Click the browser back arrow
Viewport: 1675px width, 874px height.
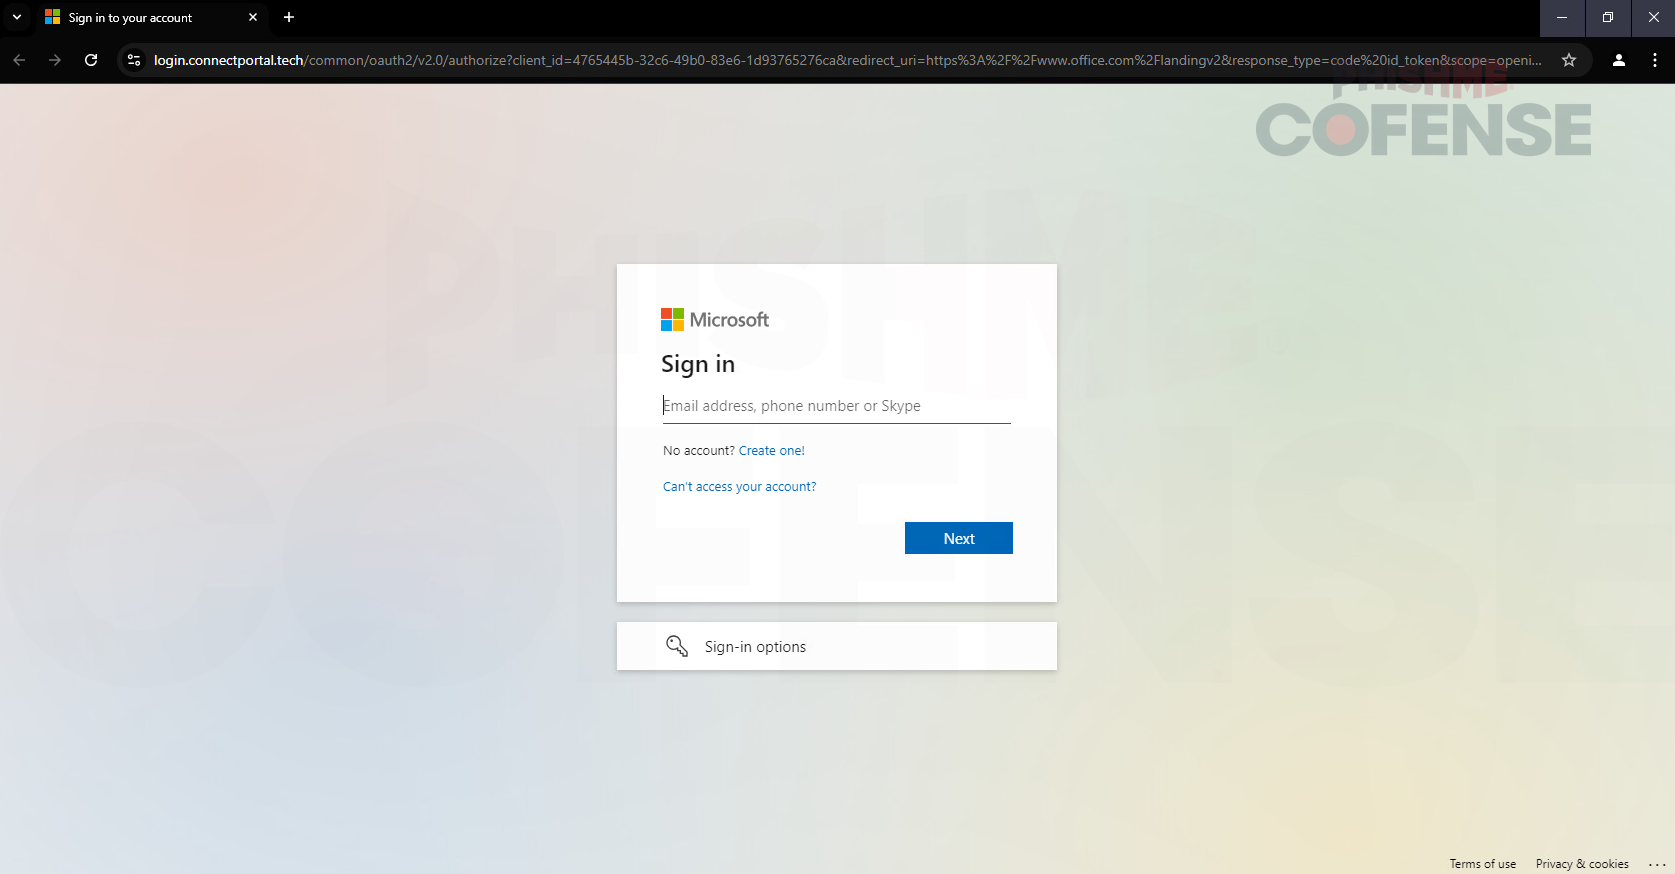tap(19, 60)
